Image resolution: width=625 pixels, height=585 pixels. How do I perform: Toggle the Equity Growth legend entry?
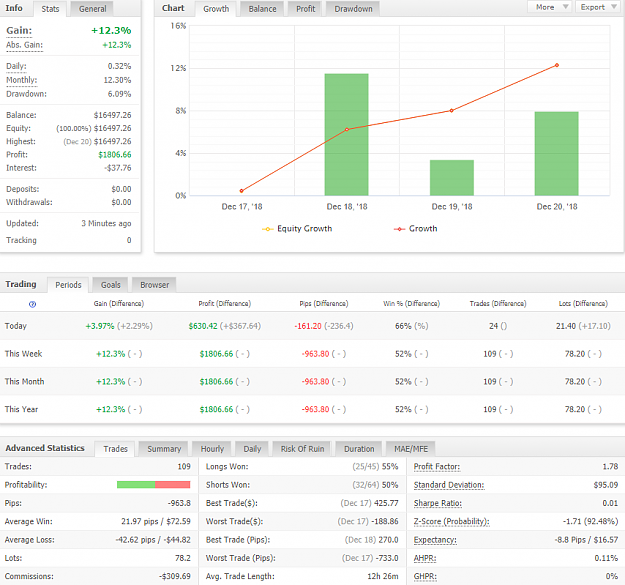(x=297, y=229)
